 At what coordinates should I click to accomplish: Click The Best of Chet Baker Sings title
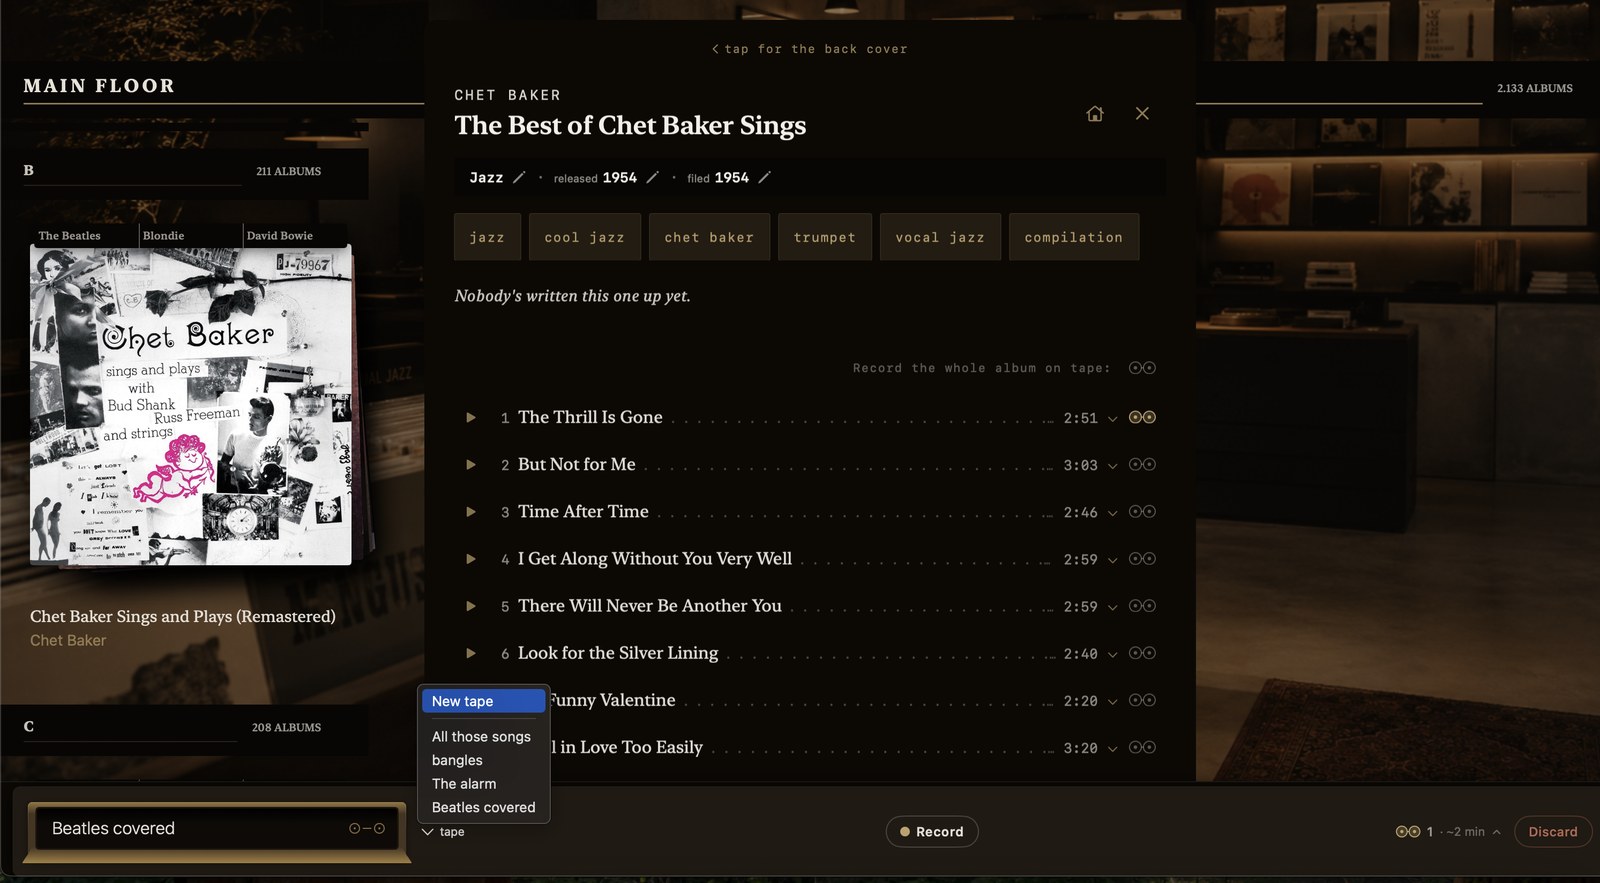pos(630,125)
